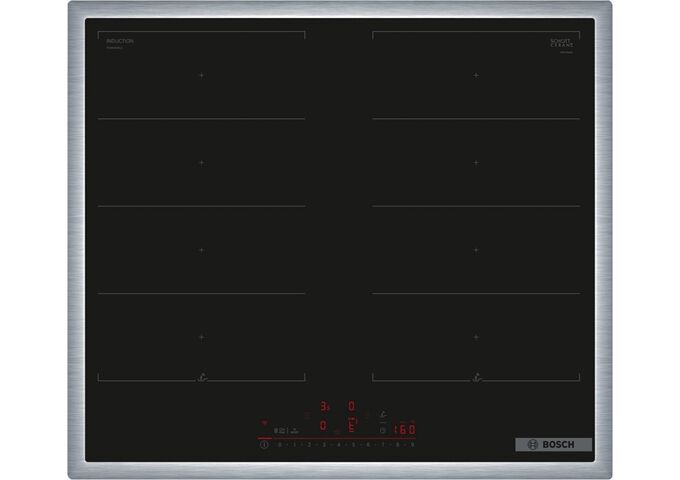The width and height of the screenshot is (680, 480).
Task: Click the Bosch logo badge
Action: pyautogui.click(x=553, y=445)
